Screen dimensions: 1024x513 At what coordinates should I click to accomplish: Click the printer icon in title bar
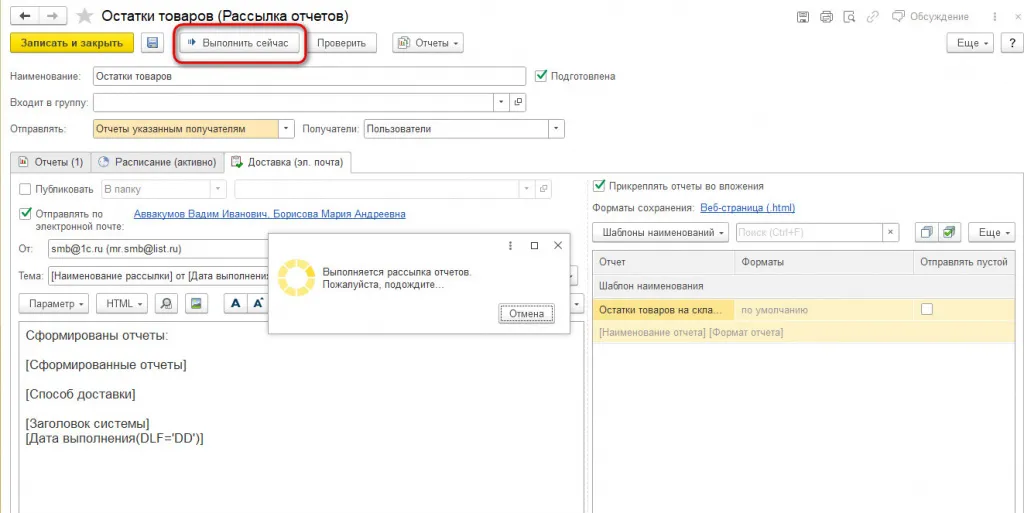point(826,16)
